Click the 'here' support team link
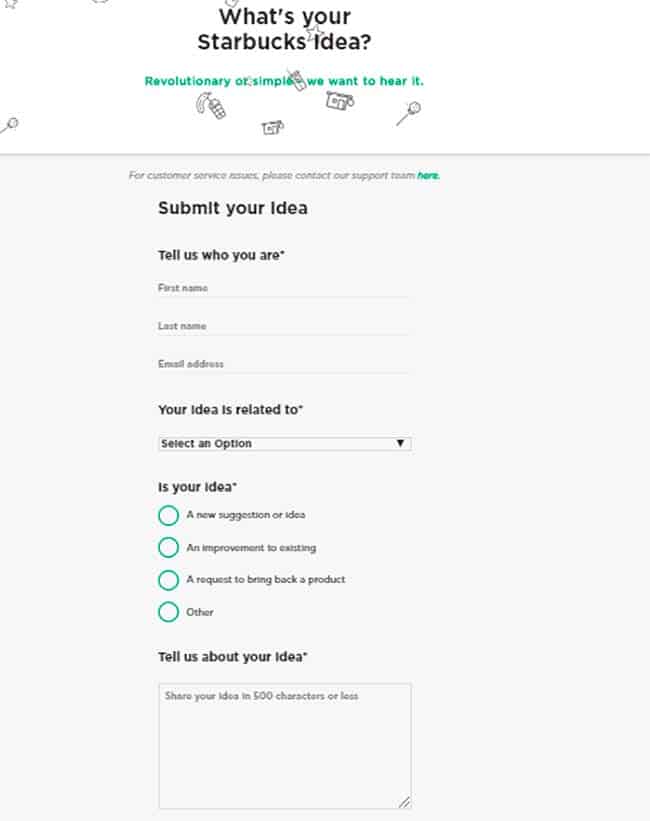Image resolution: width=650 pixels, height=821 pixels. [x=428, y=175]
